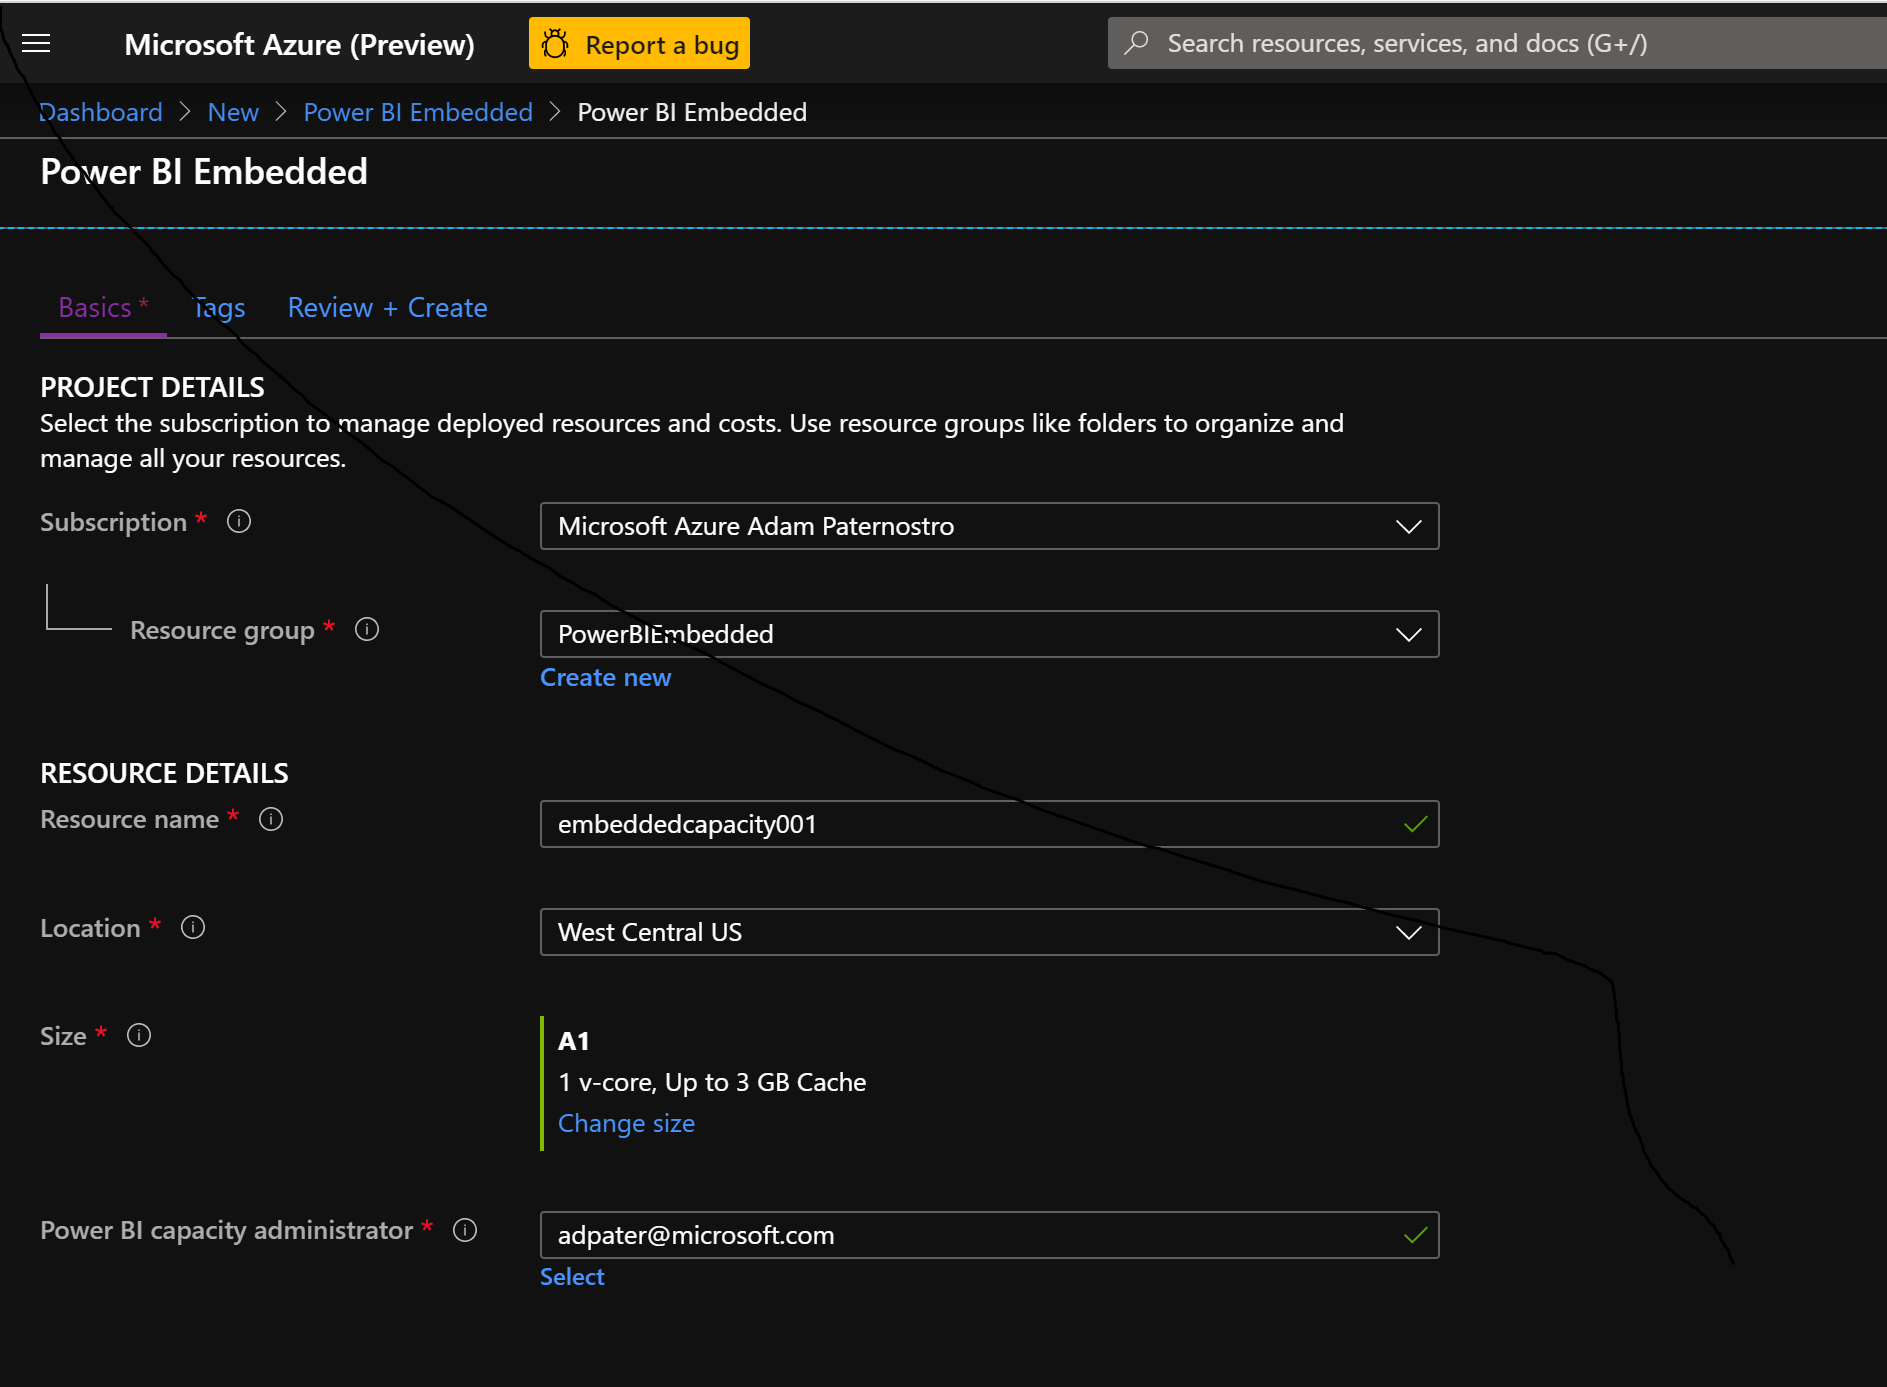Switch to the Tags tab
The image size is (1887, 1387).
(x=219, y=308)
